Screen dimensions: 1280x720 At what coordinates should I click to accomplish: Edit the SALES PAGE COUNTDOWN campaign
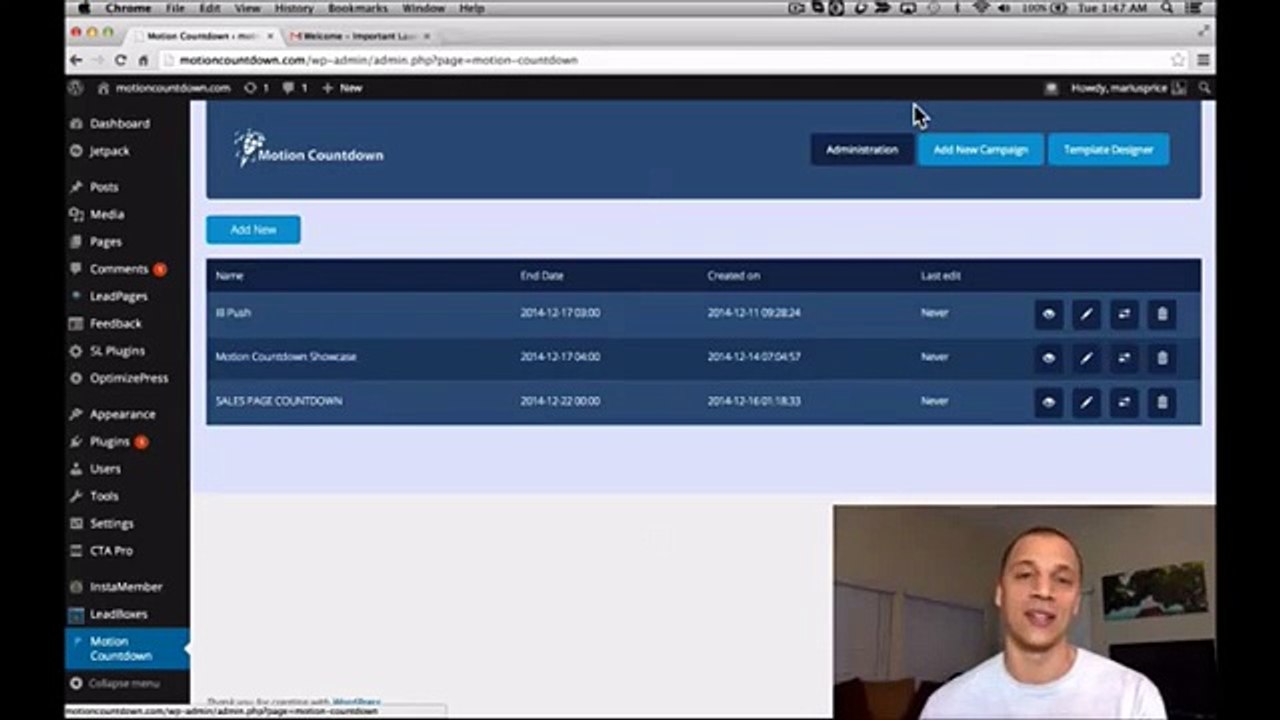coord(1086,402)
